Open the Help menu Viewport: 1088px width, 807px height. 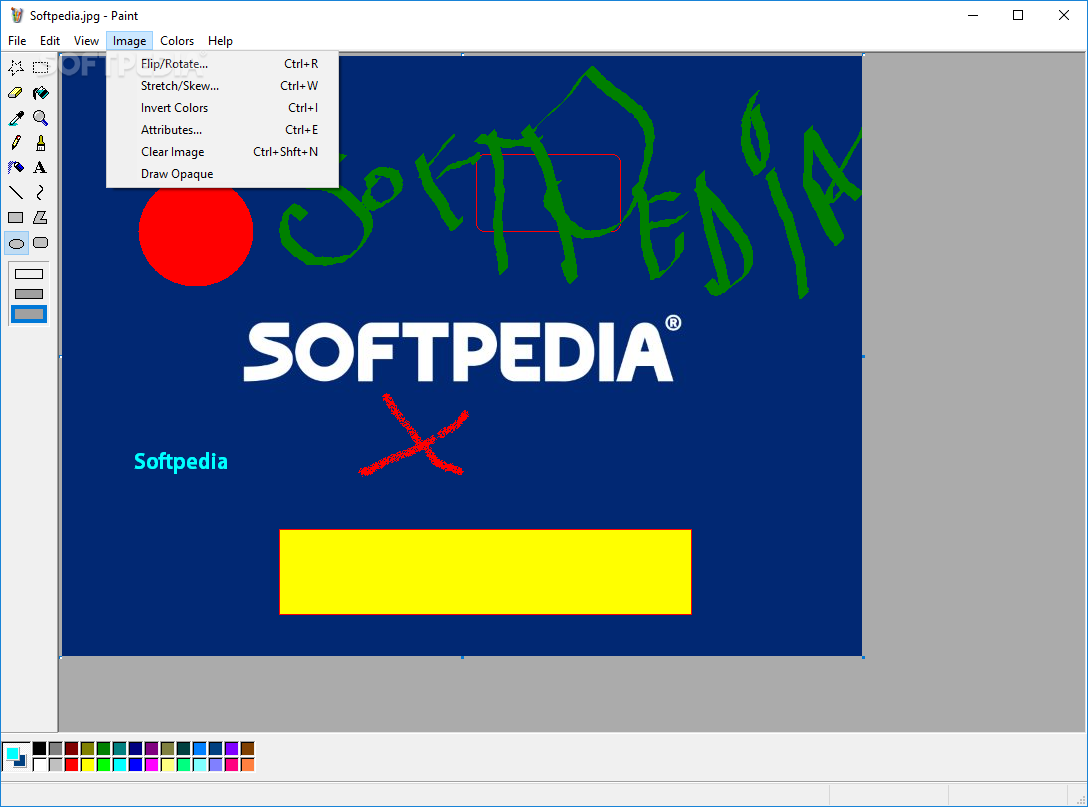pos(220,41)
